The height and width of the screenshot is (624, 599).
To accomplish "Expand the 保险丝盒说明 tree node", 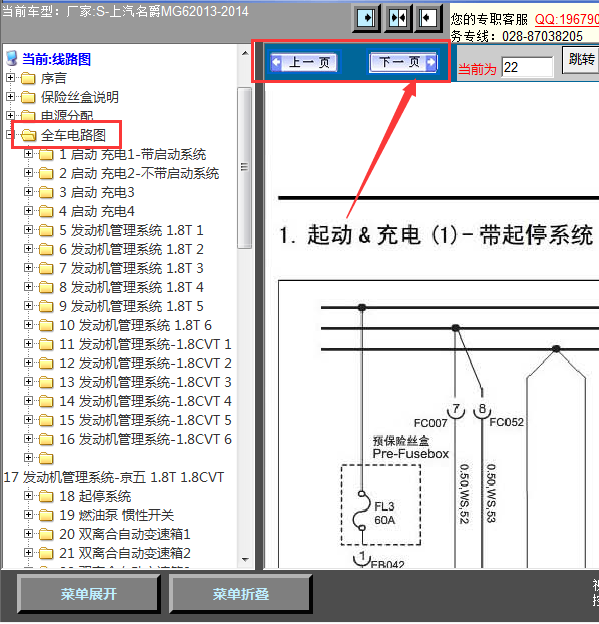I will (x=10, y=96).
